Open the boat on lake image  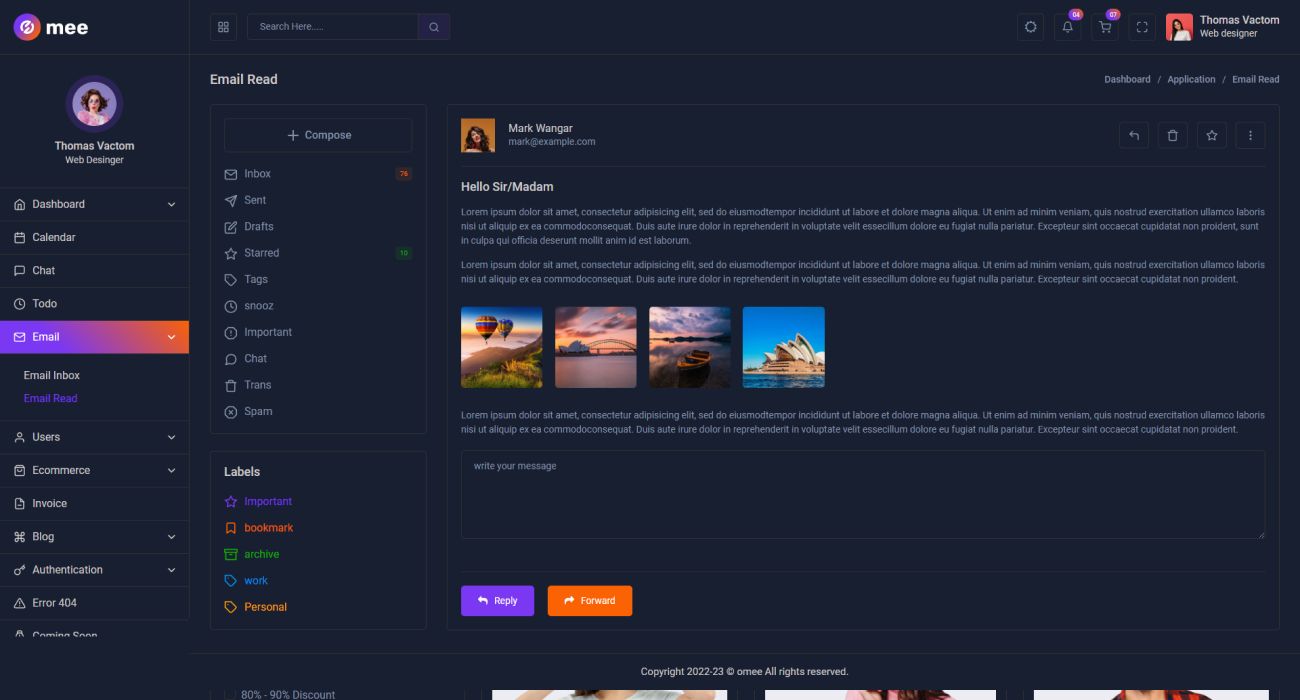pos(690,348)
